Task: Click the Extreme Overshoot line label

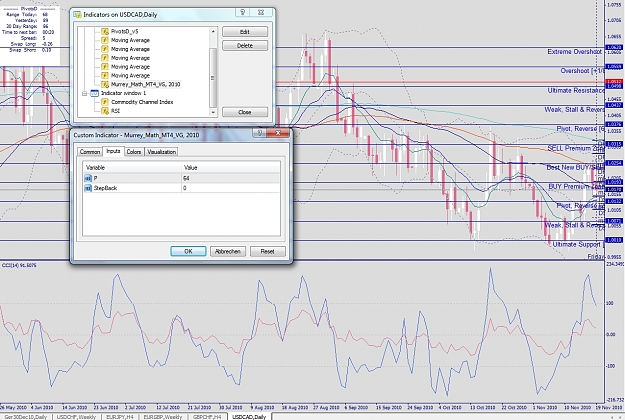Action: point(575,52)
